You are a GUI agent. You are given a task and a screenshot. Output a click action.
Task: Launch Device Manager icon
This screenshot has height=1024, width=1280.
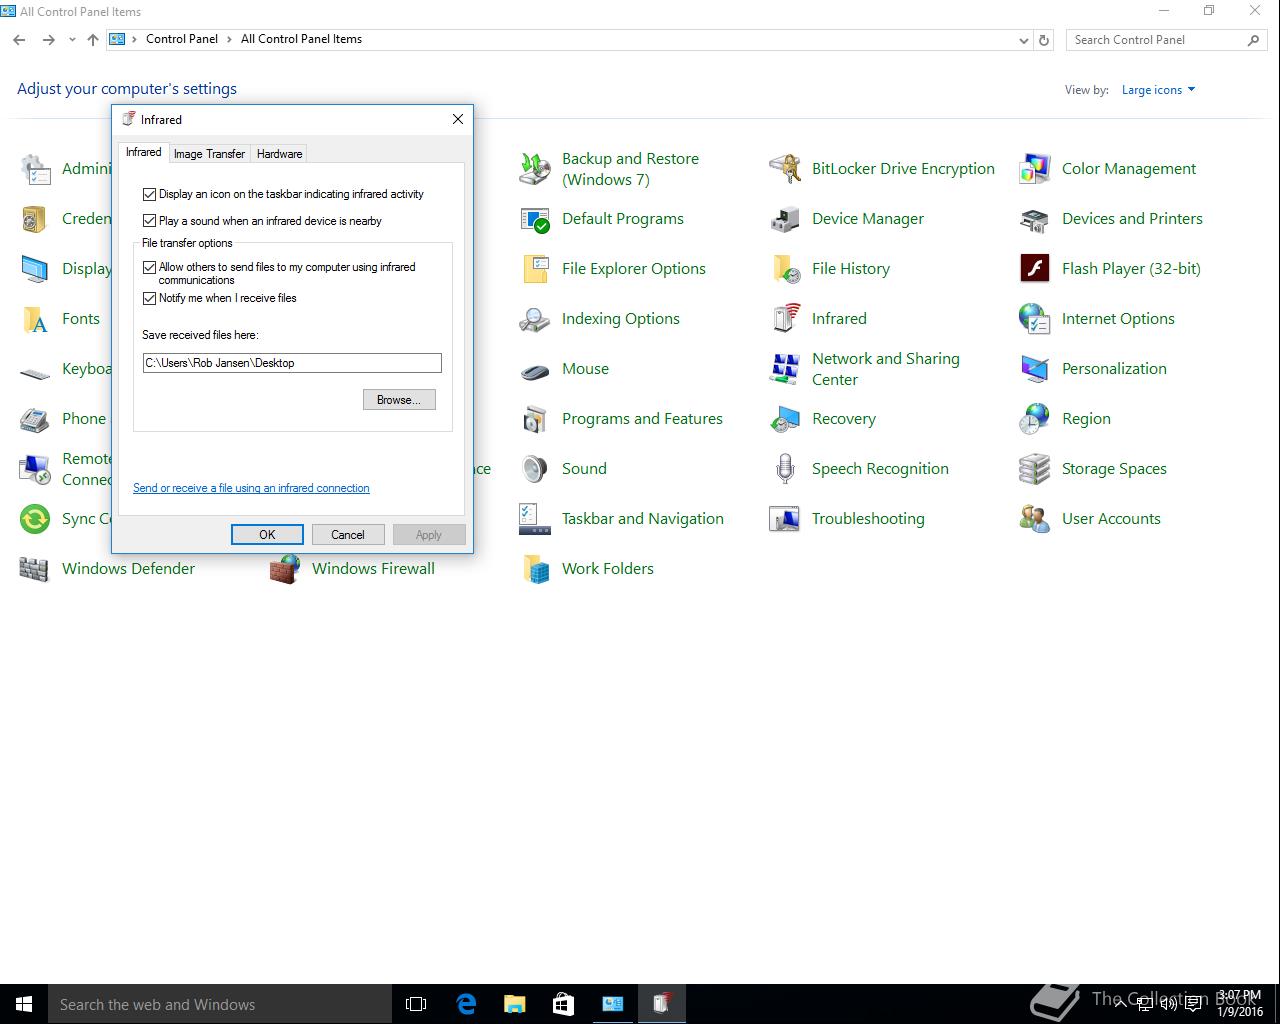(x=785, y=219)
